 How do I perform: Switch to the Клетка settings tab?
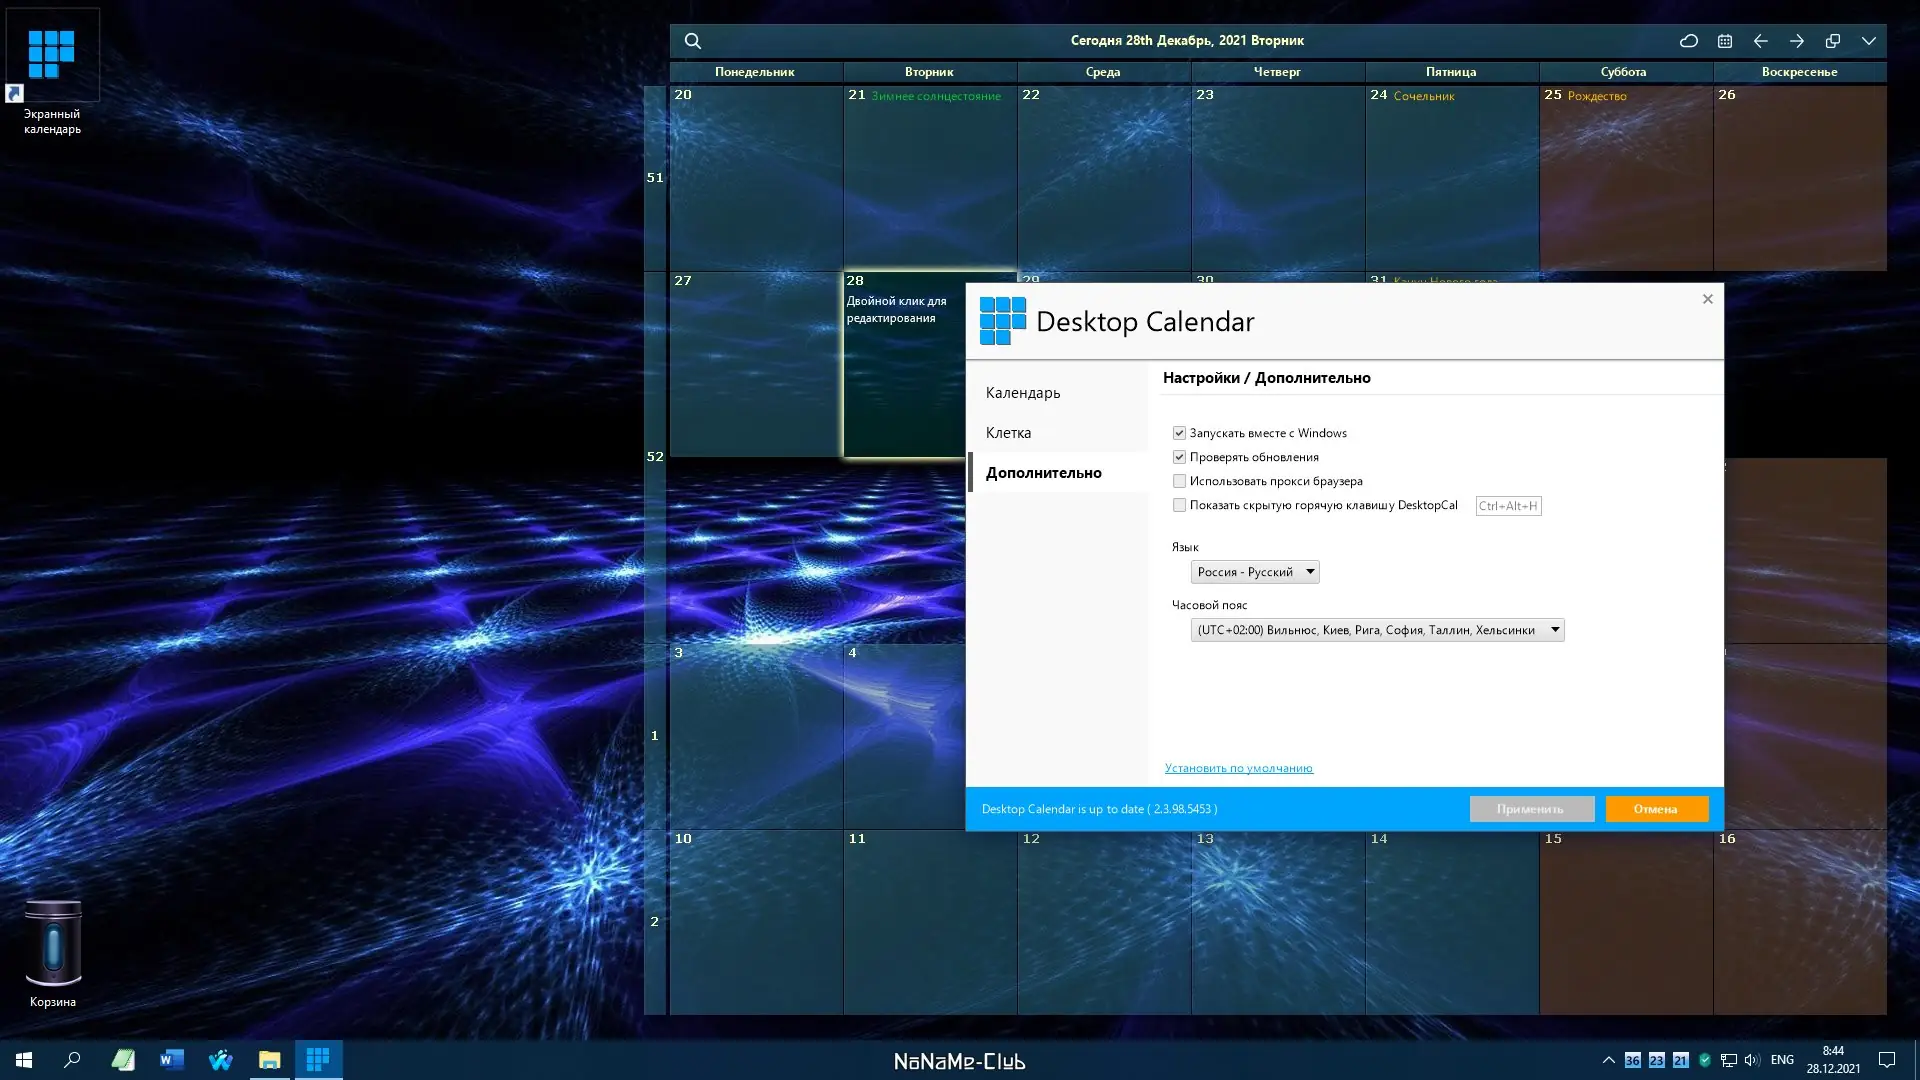1008,433
